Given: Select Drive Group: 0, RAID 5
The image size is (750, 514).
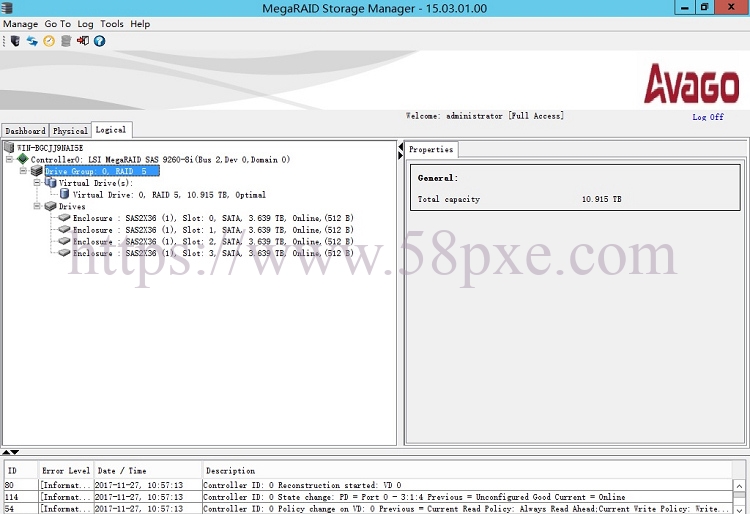Looking at the screenshot, I should click(x=102, y=171).
